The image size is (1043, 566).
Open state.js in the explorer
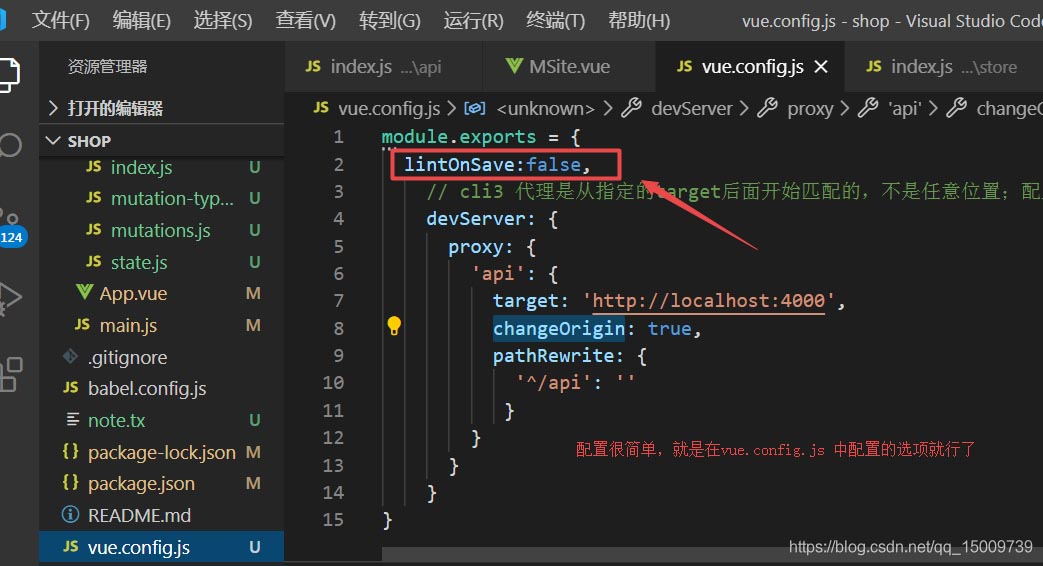click(162, 262)
